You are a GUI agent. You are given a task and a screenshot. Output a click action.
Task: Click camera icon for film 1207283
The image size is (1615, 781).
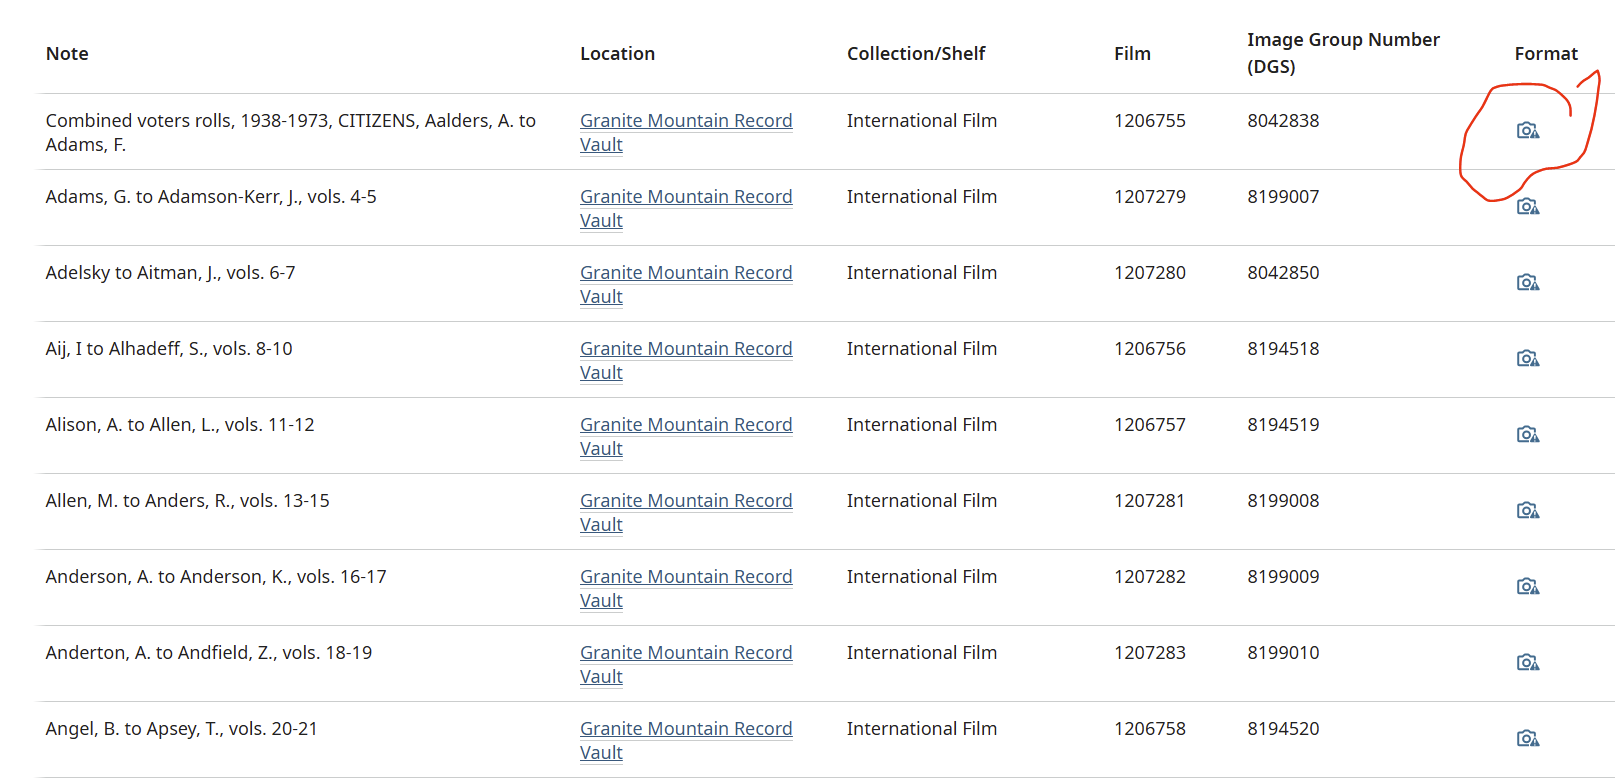pyautogui.click(x=1527, y=663)
